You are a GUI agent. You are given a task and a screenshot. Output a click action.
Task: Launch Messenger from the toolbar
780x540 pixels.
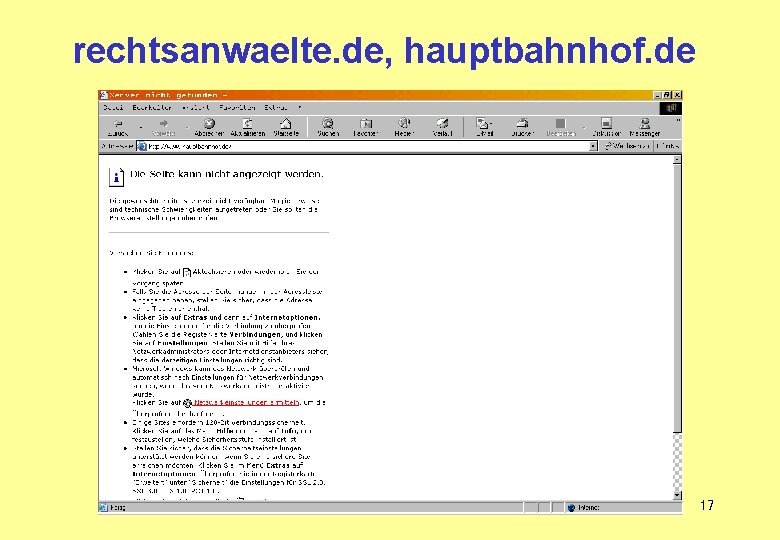[645, 127]
